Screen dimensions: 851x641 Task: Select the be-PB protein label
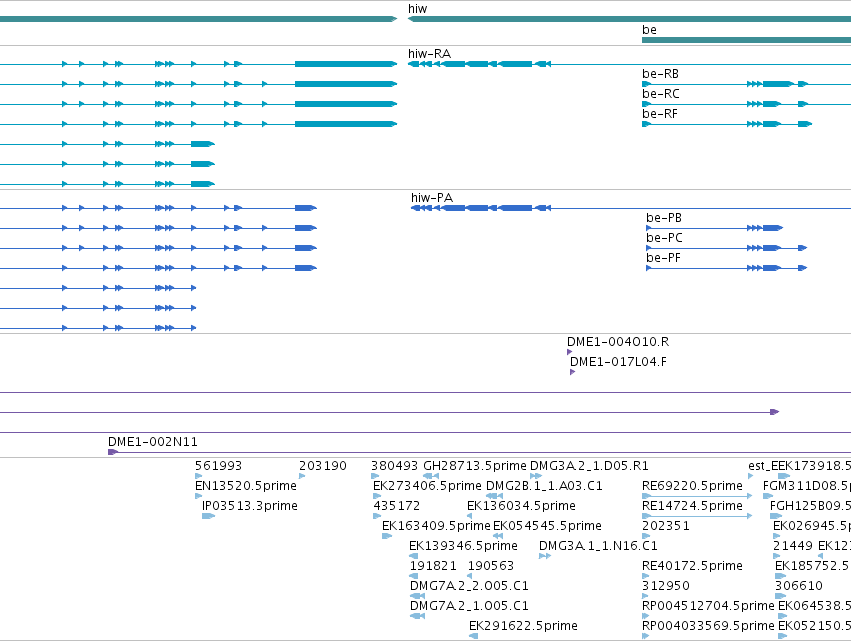(x=664, y=218)
